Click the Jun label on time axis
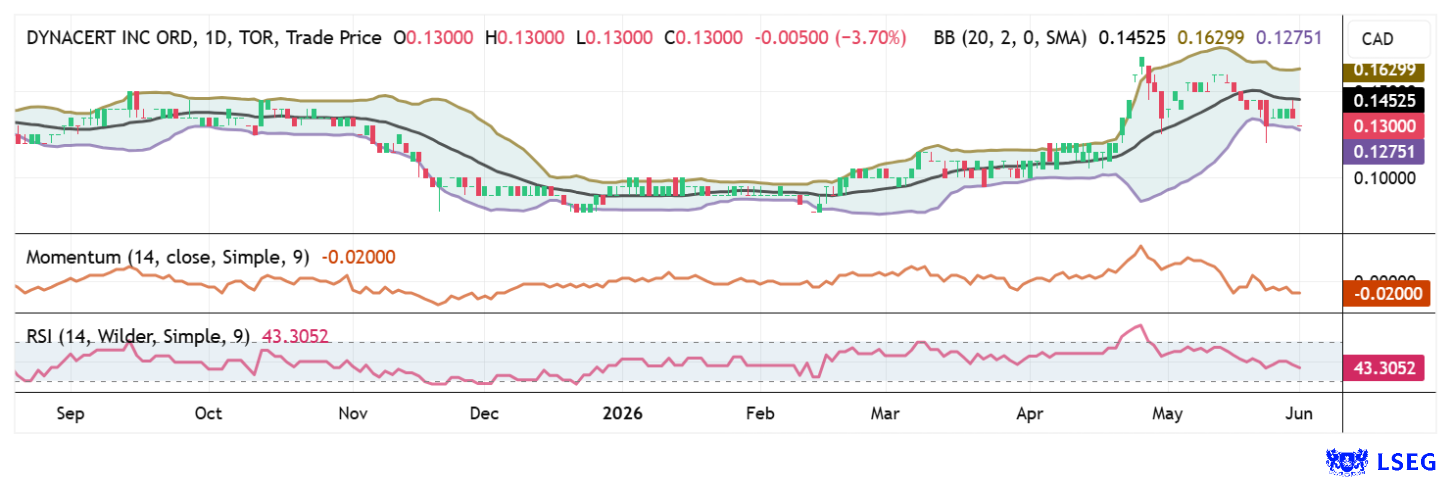This screenshot has width=1452, height=478. 1299,413
